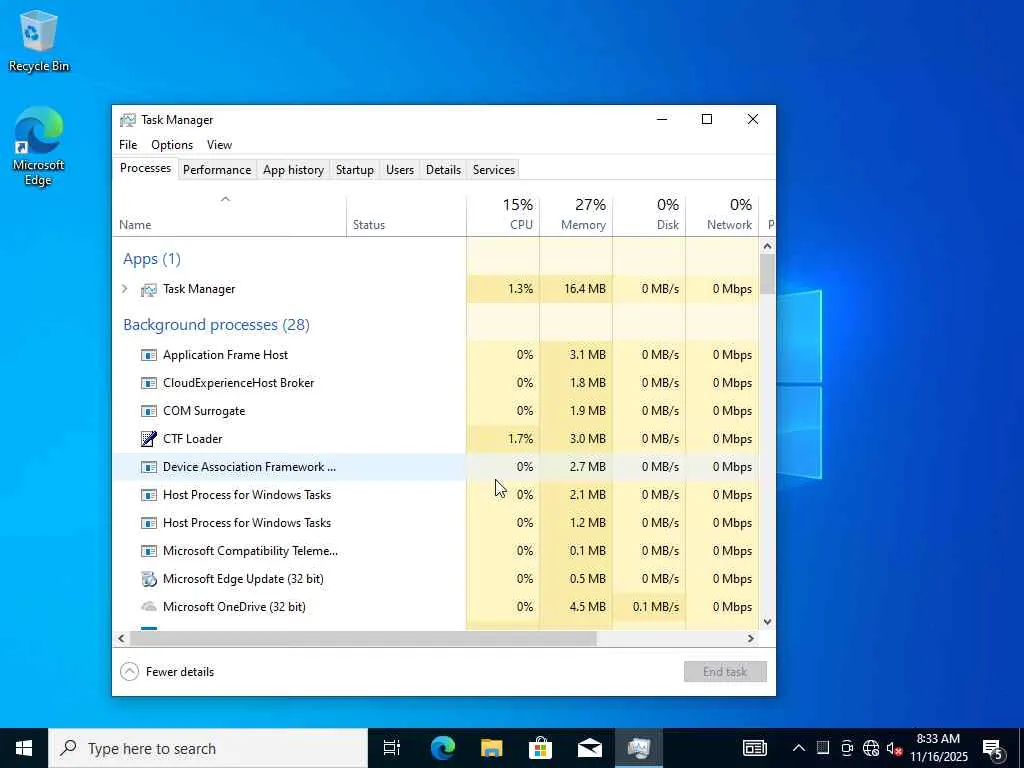This screenshot has width=1024, height=768.
Task: Click the Type here to search box
Action: click(208, 748)
